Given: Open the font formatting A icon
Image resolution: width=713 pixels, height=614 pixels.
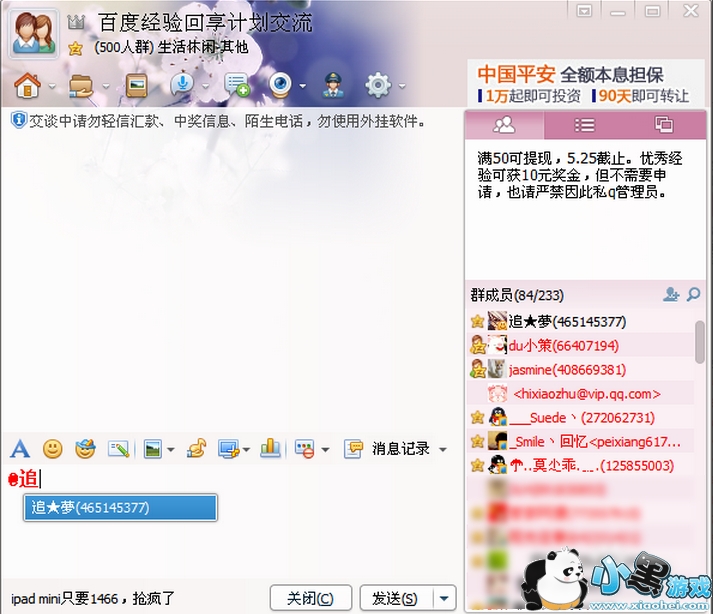Looking at the screenshot, I should [x=20, y=449].
